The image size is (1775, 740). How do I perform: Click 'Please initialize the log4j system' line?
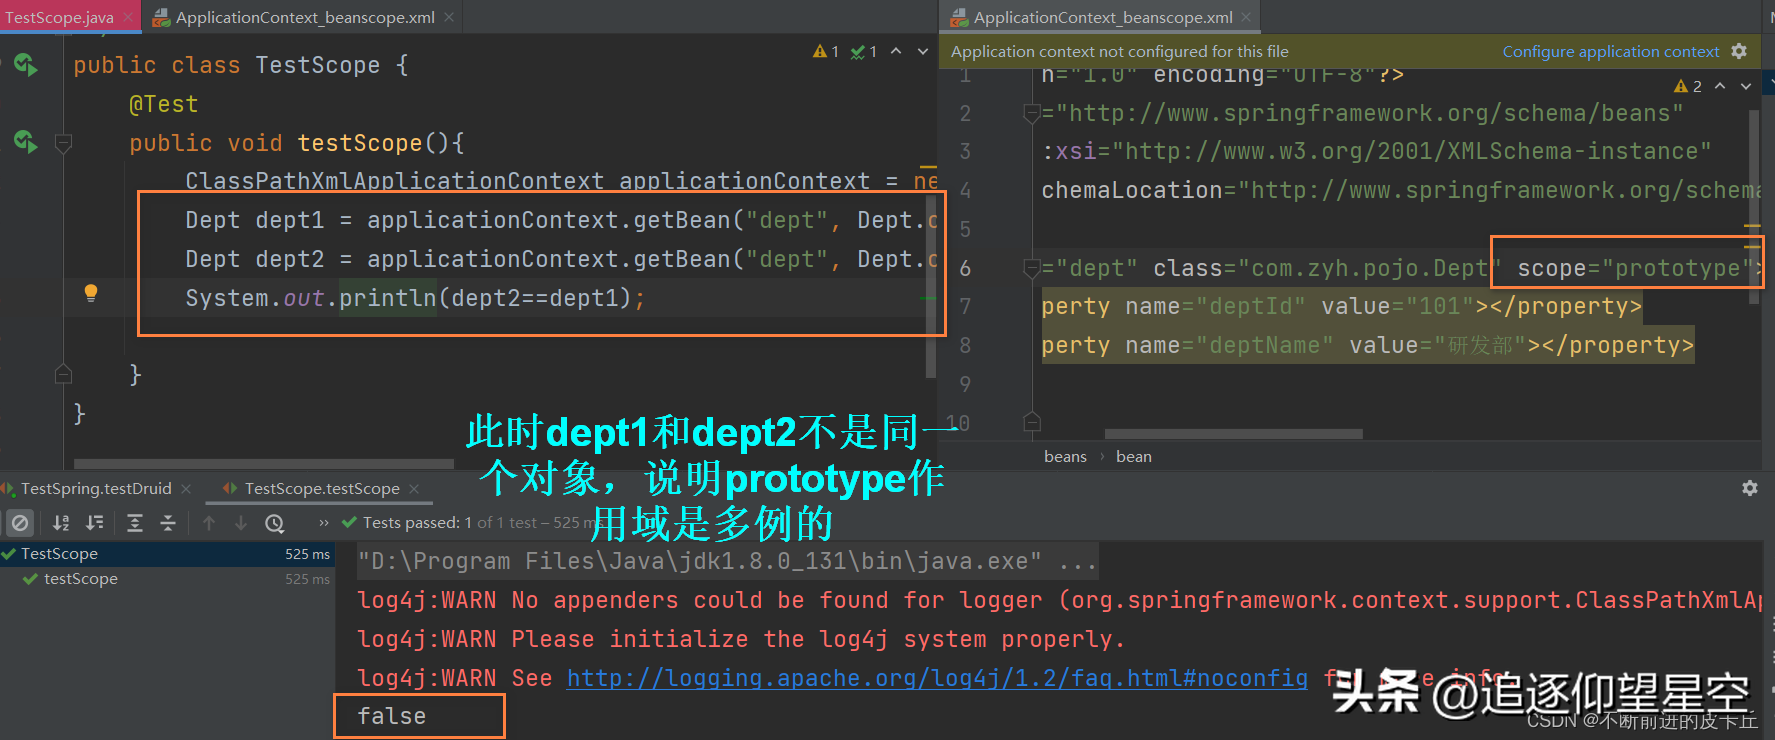(x=741, y=639)
